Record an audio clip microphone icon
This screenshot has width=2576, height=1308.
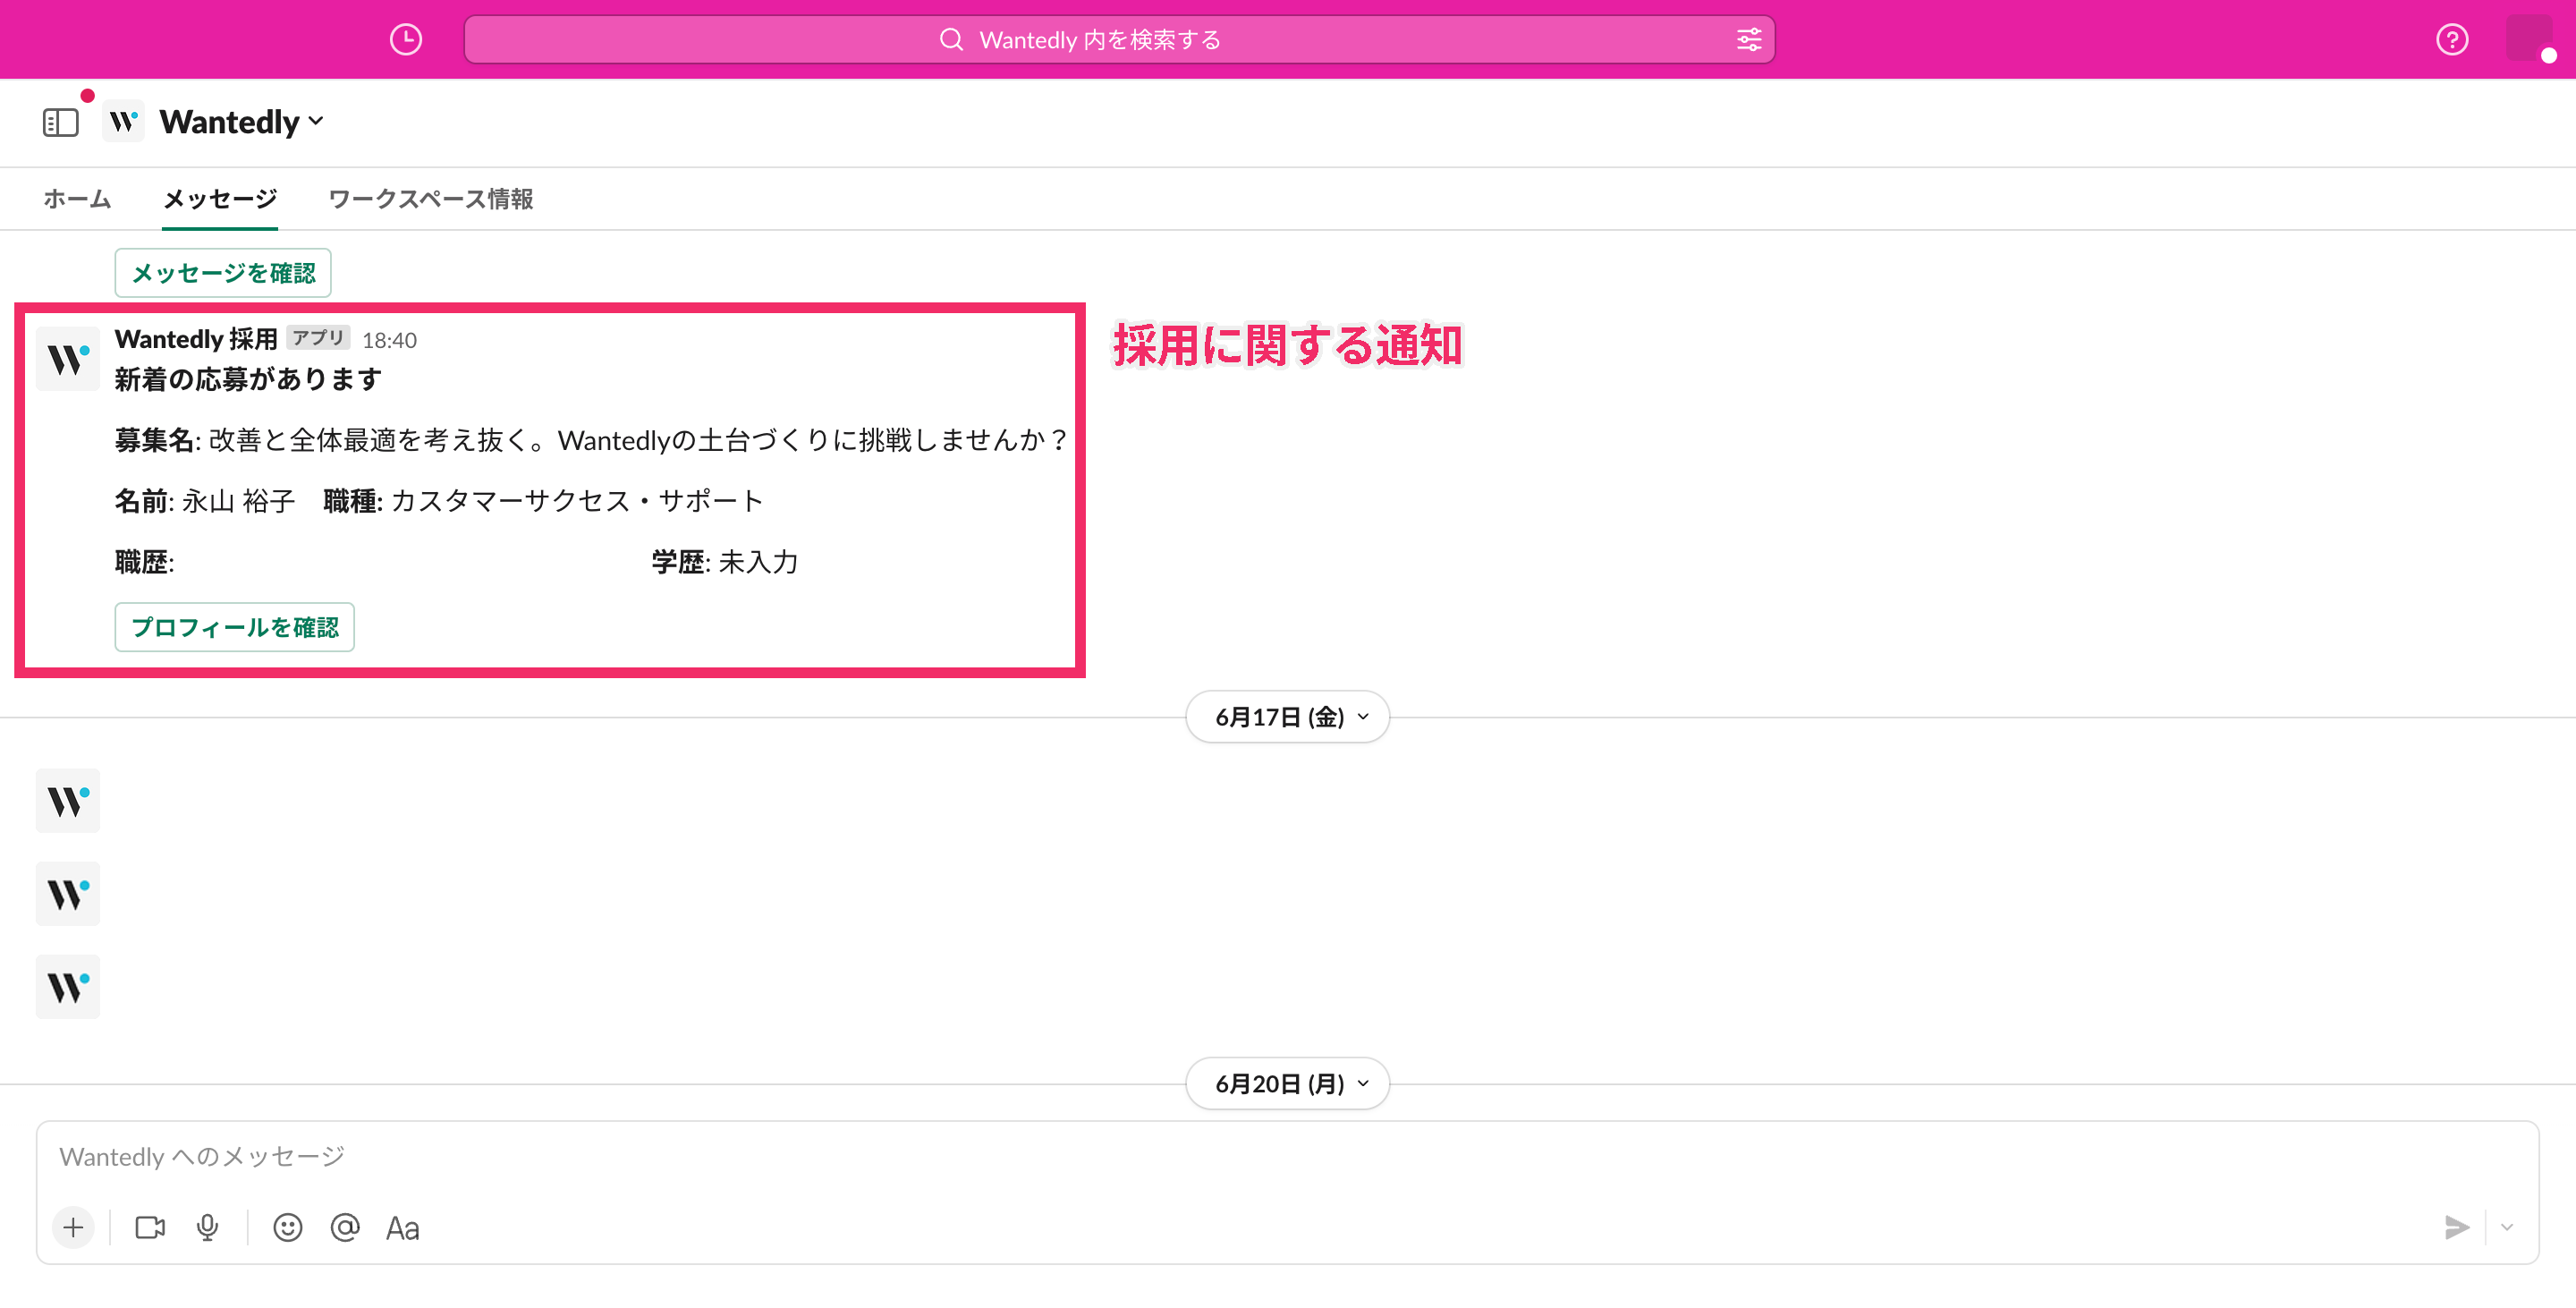(x=207, y=1227)
